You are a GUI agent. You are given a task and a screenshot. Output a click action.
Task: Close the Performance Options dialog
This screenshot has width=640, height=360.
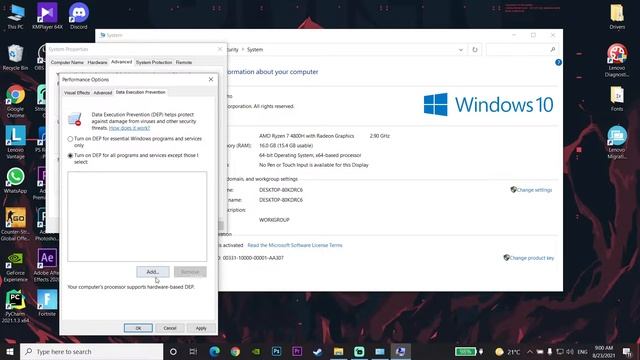(211, 79)
